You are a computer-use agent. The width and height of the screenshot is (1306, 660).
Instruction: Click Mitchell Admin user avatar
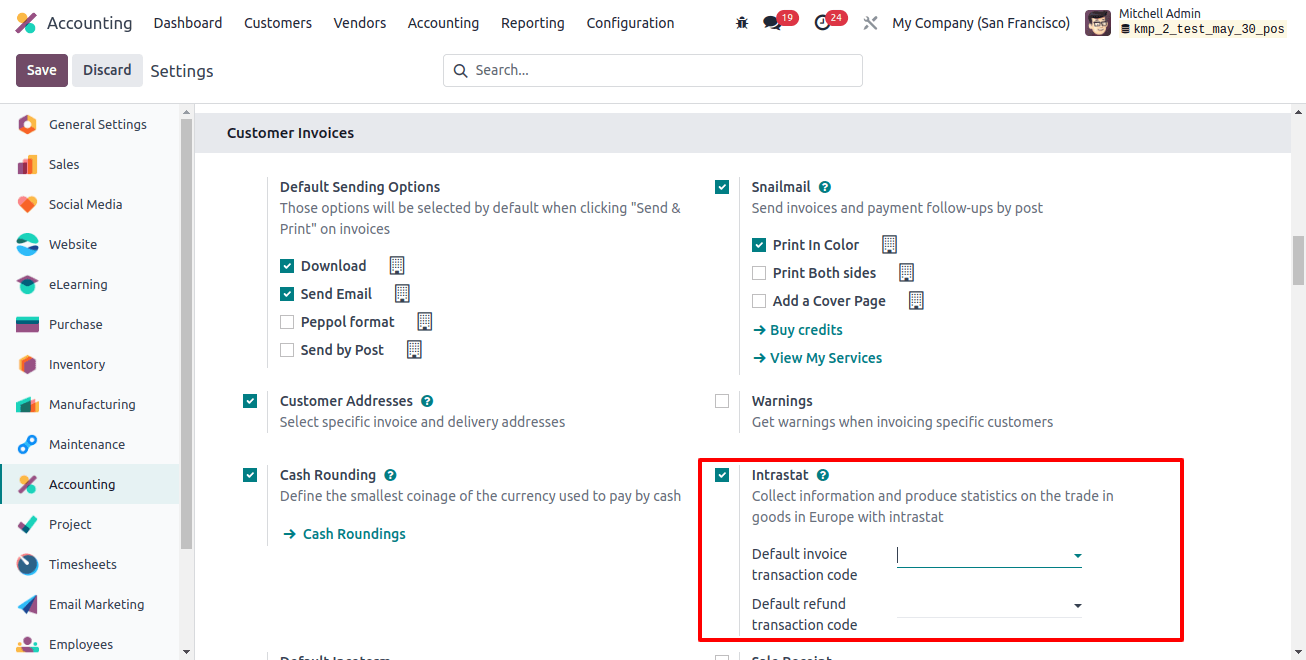click(x=1098, y=23)
